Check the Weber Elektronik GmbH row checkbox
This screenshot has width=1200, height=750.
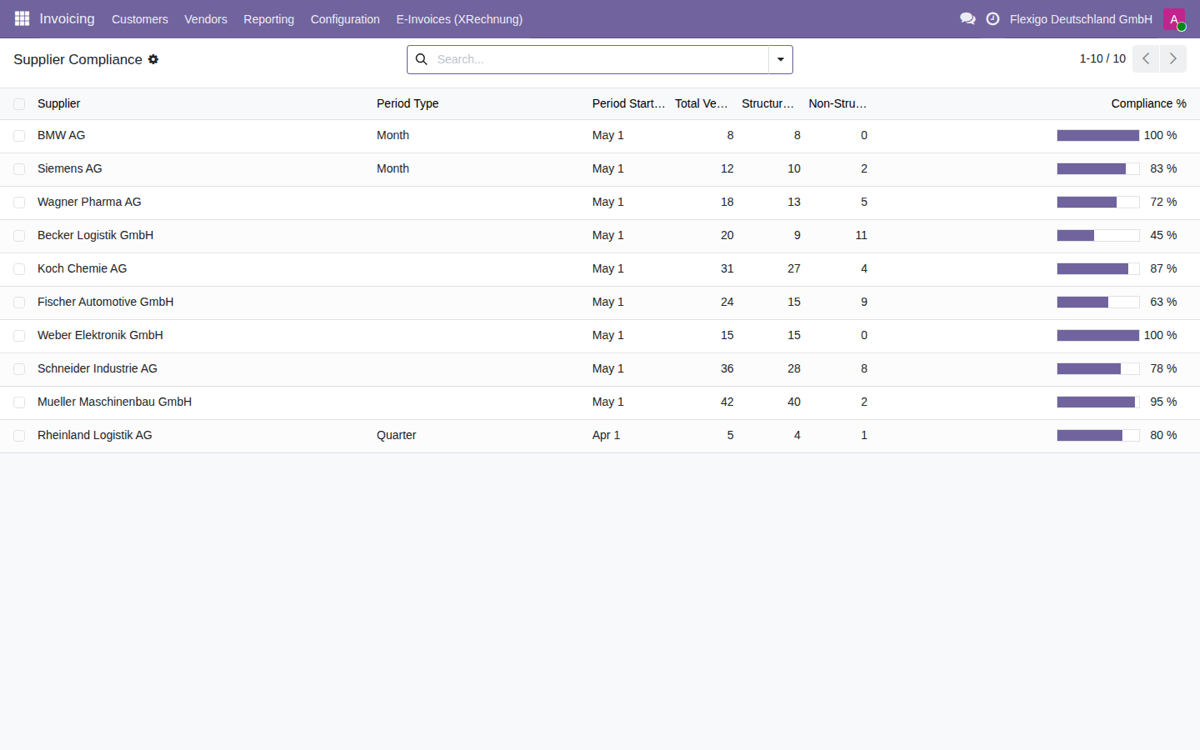coord(19,336)
